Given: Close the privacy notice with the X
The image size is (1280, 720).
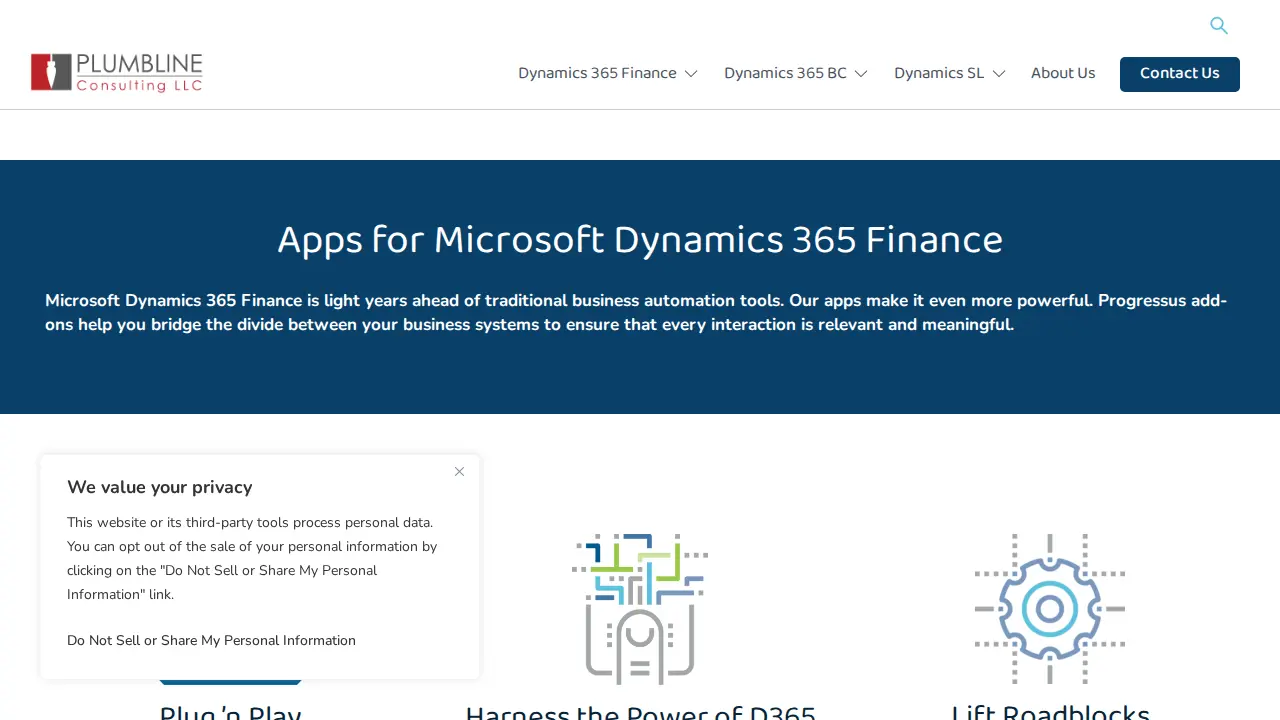Looking at the screenshot, I should click(x=459, y=472).
